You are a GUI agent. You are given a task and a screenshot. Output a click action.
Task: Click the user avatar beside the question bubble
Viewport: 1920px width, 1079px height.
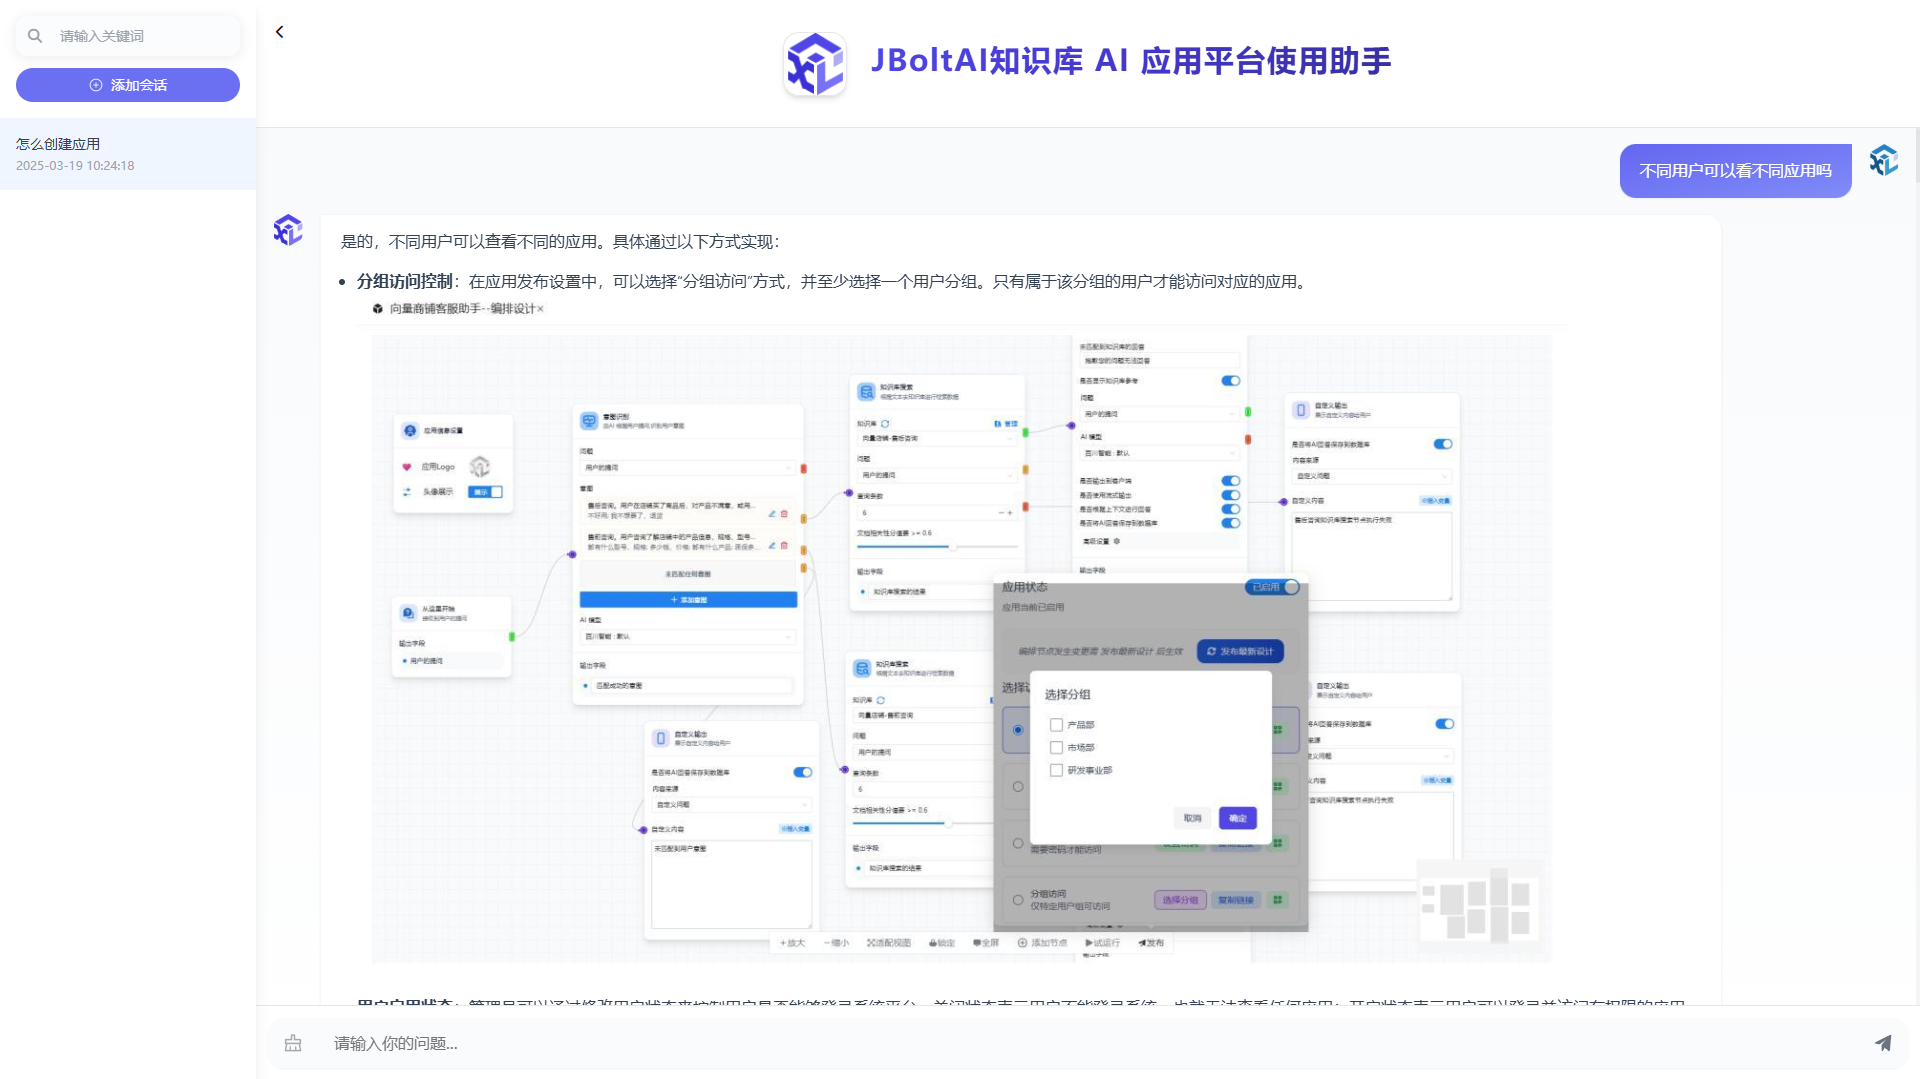click(x=1884, y=160)
